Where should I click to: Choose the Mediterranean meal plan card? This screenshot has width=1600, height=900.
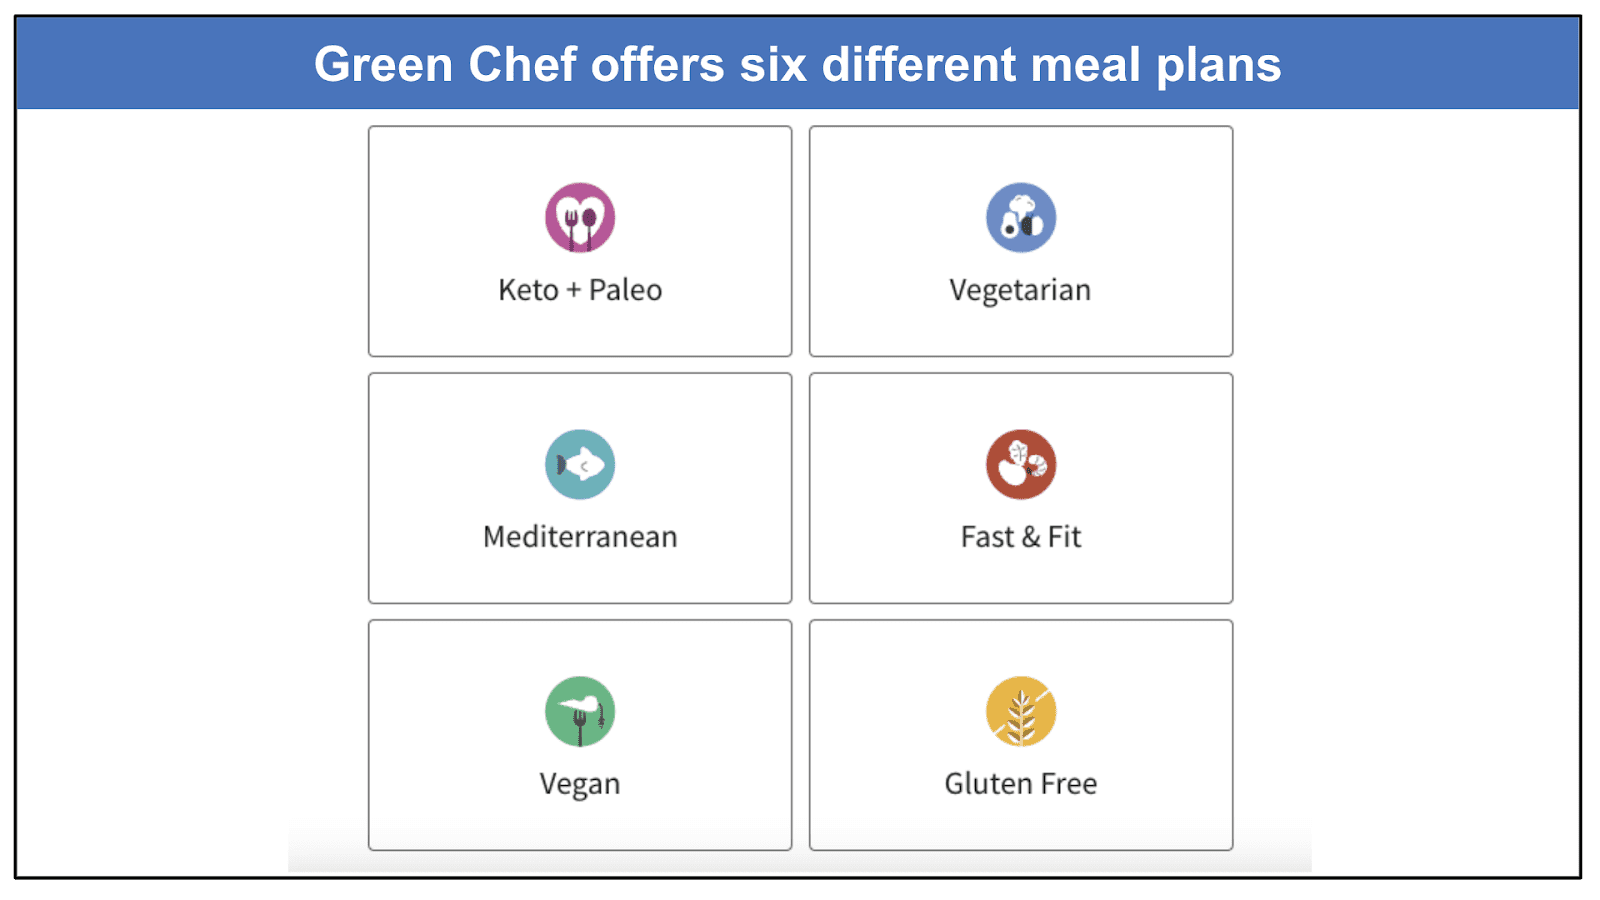pos(580,488)
